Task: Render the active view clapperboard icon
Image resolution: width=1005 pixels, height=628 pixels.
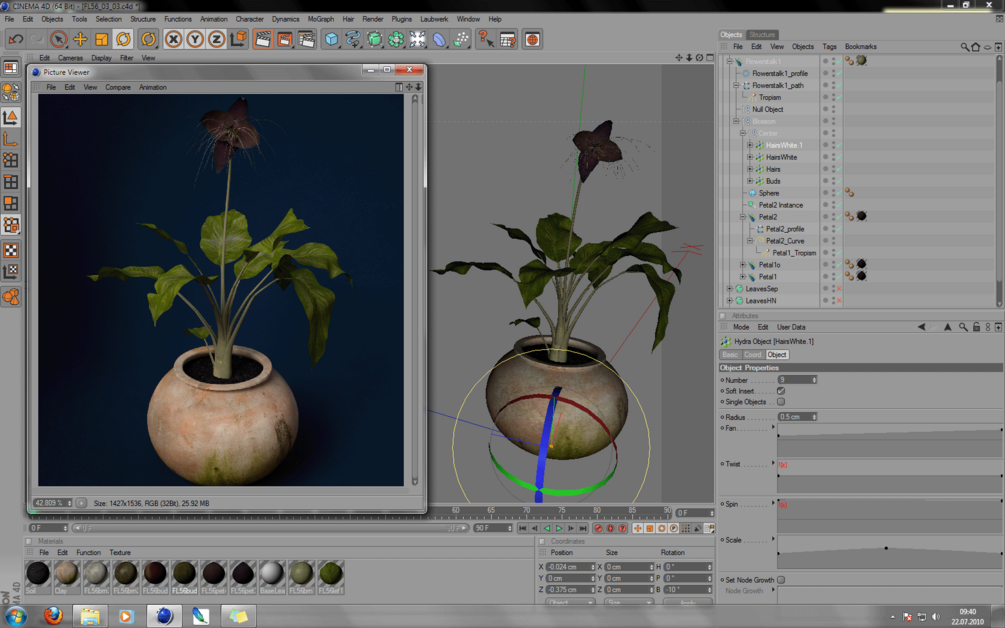Action: 263,40
